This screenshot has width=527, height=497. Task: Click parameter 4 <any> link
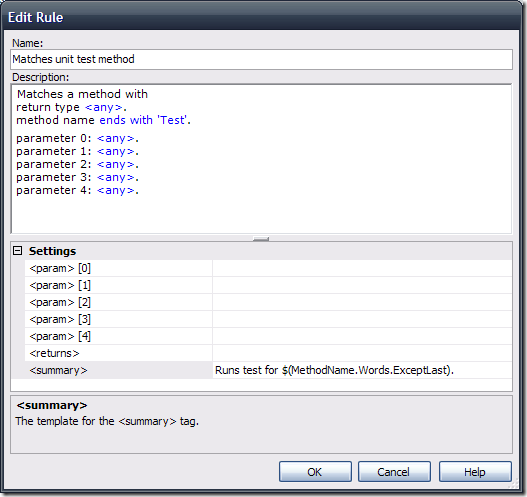[116, 191]
